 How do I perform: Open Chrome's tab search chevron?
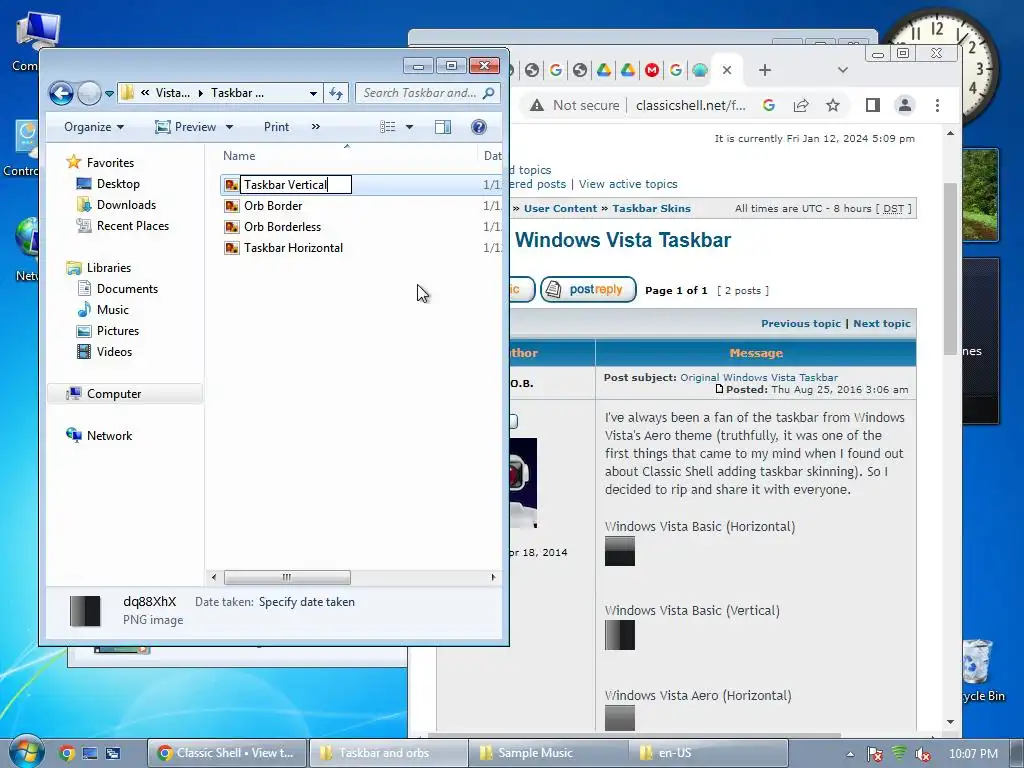point(842,70)
